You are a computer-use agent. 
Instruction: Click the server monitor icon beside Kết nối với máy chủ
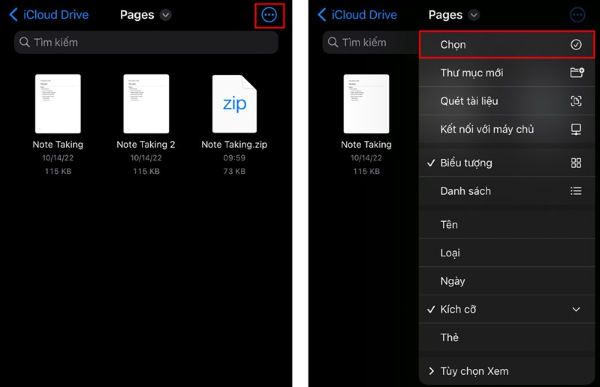[576, 129]
